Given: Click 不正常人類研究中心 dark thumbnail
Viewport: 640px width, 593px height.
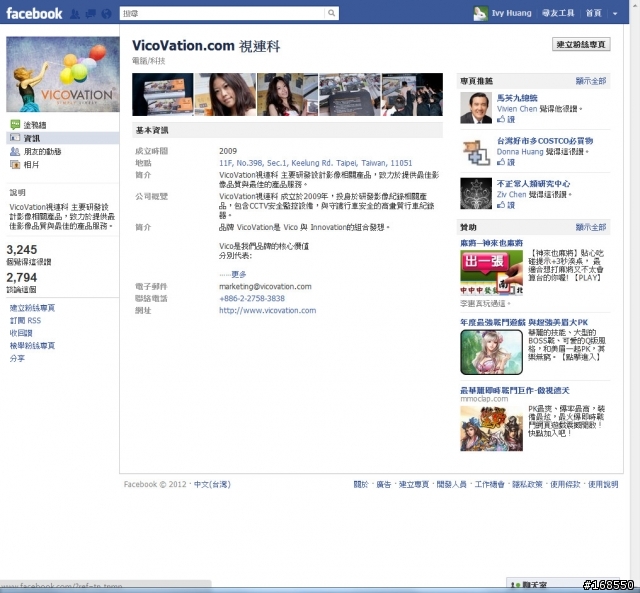Looking at the screenshot, I should (476, 193).
